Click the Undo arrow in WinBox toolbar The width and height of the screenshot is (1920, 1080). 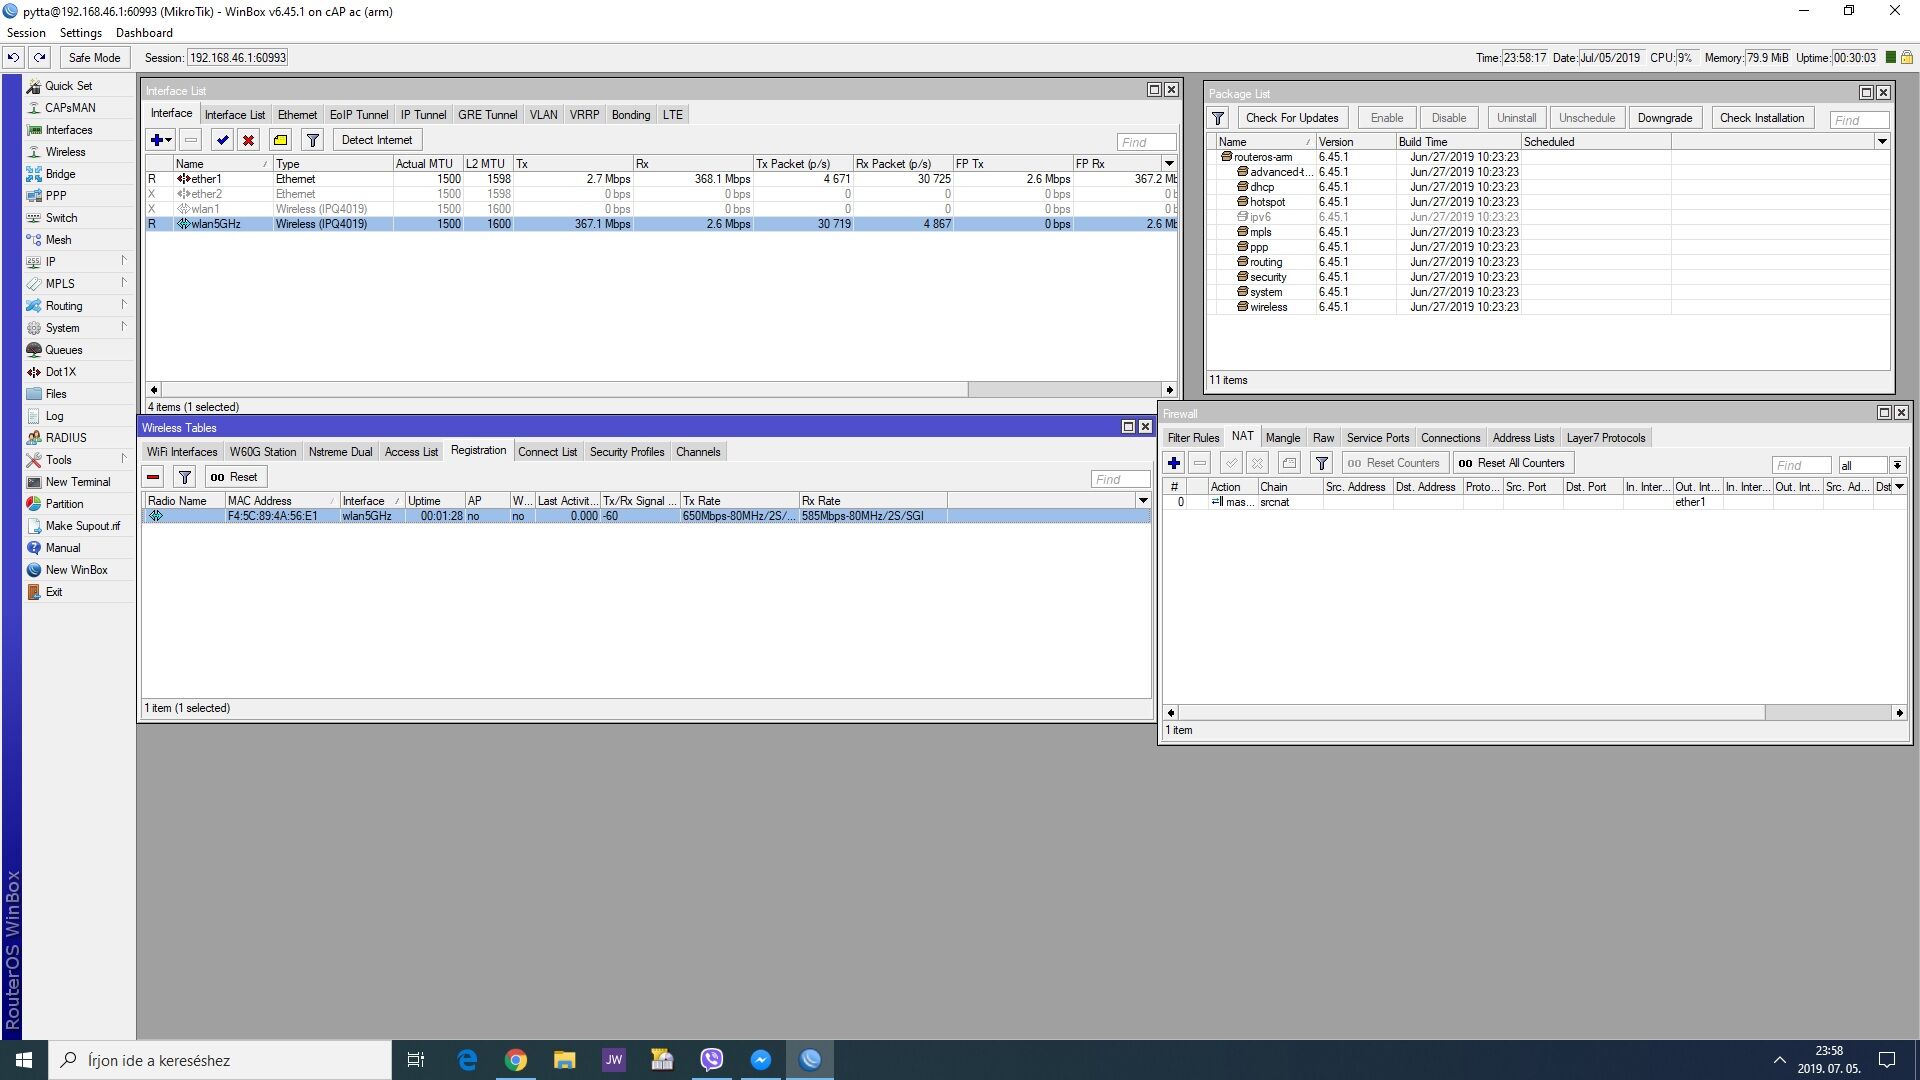pos(14,57)
